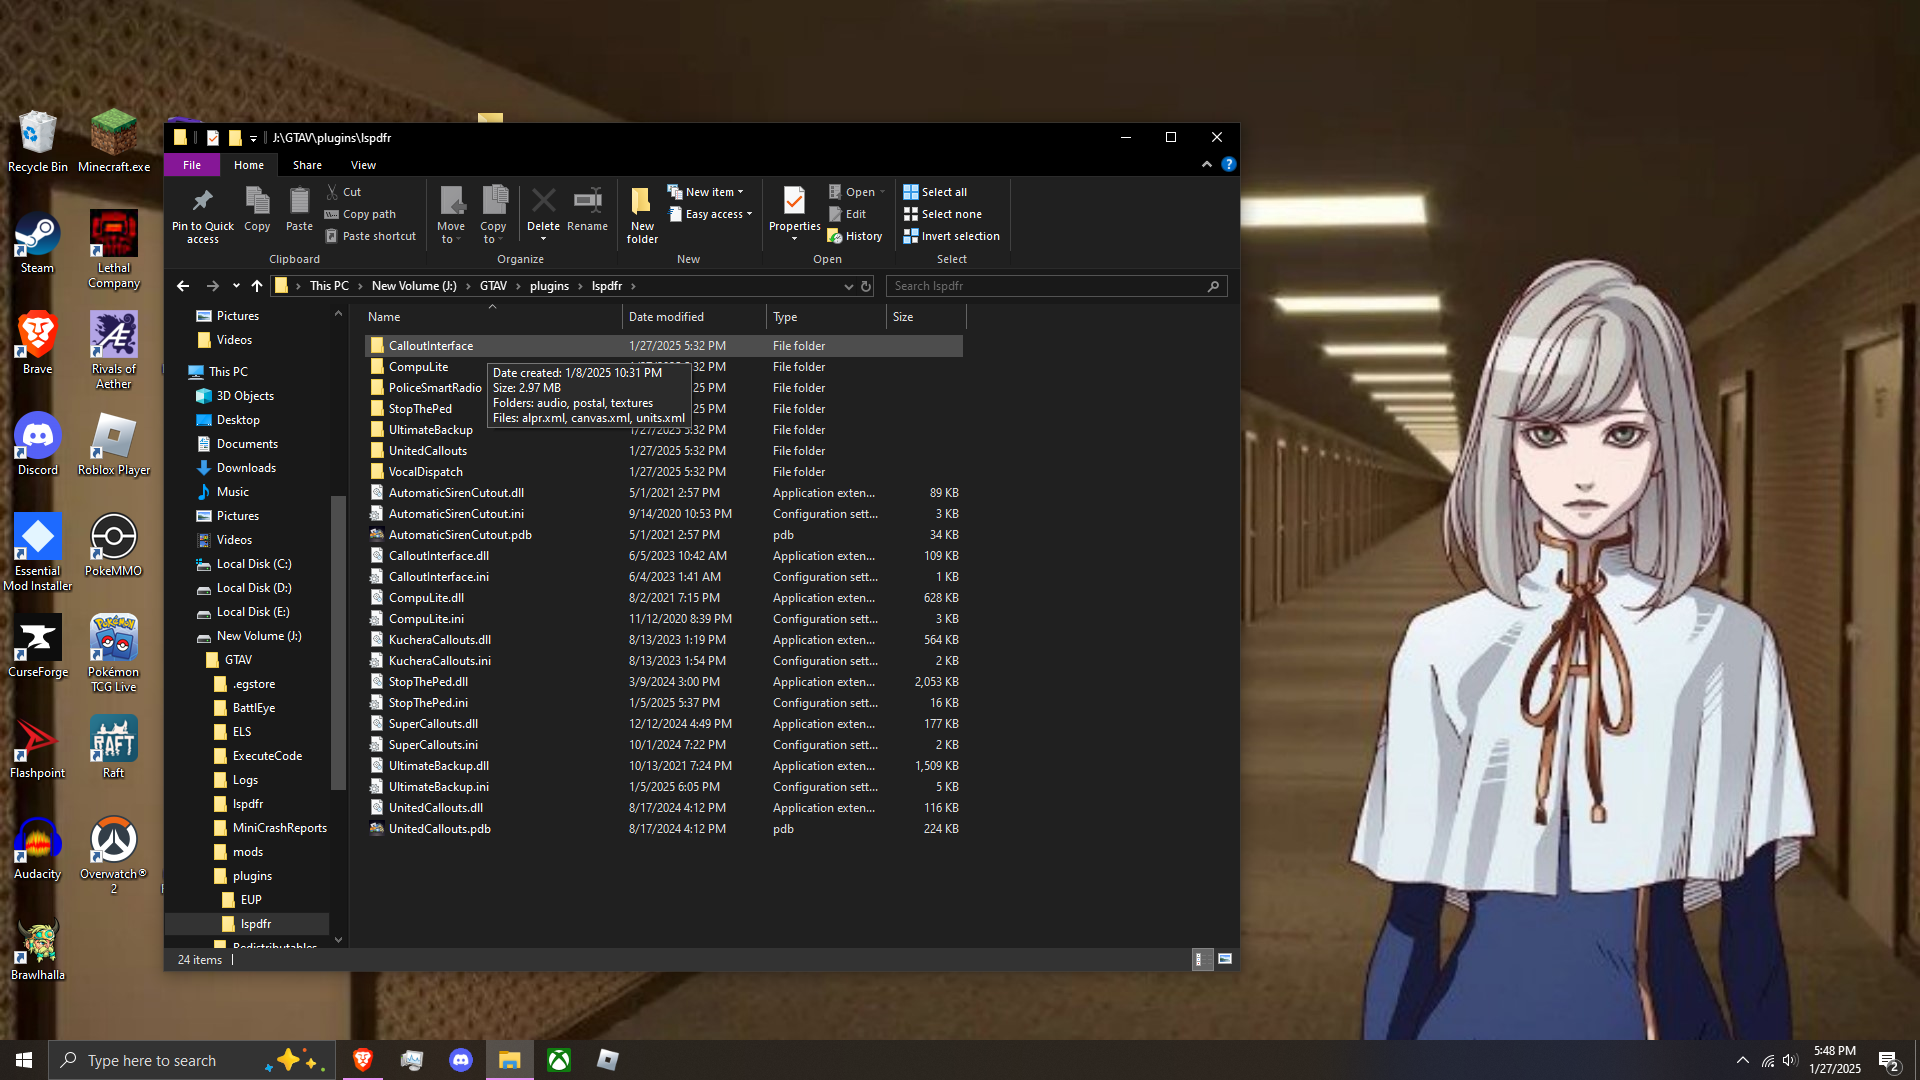Viewport: 1920px width, 1080px height.
Task: Click the Rename icon in ribbon
Action: 587,201
